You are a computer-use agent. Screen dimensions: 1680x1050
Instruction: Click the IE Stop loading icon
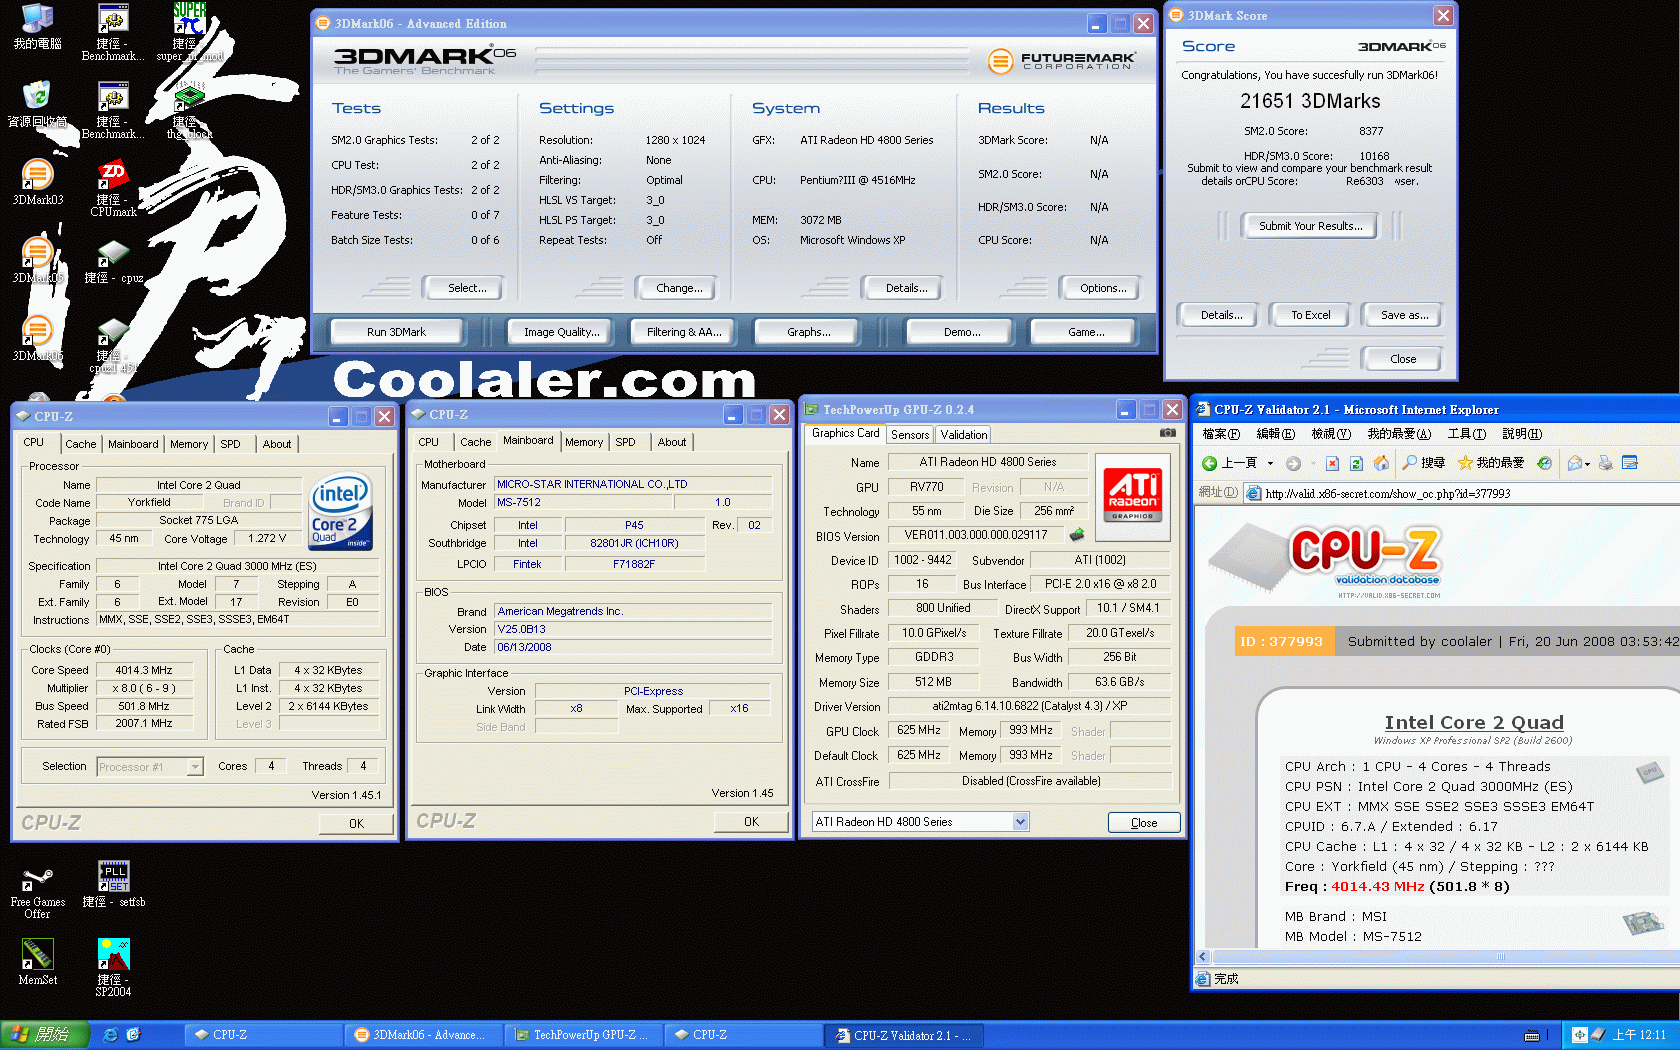(1332, 463)
